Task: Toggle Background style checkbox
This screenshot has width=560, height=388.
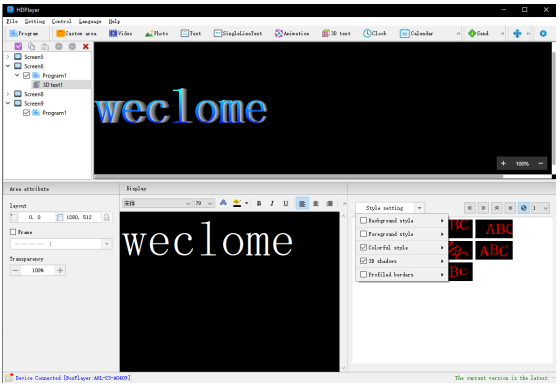Action: tap(364, 220)
